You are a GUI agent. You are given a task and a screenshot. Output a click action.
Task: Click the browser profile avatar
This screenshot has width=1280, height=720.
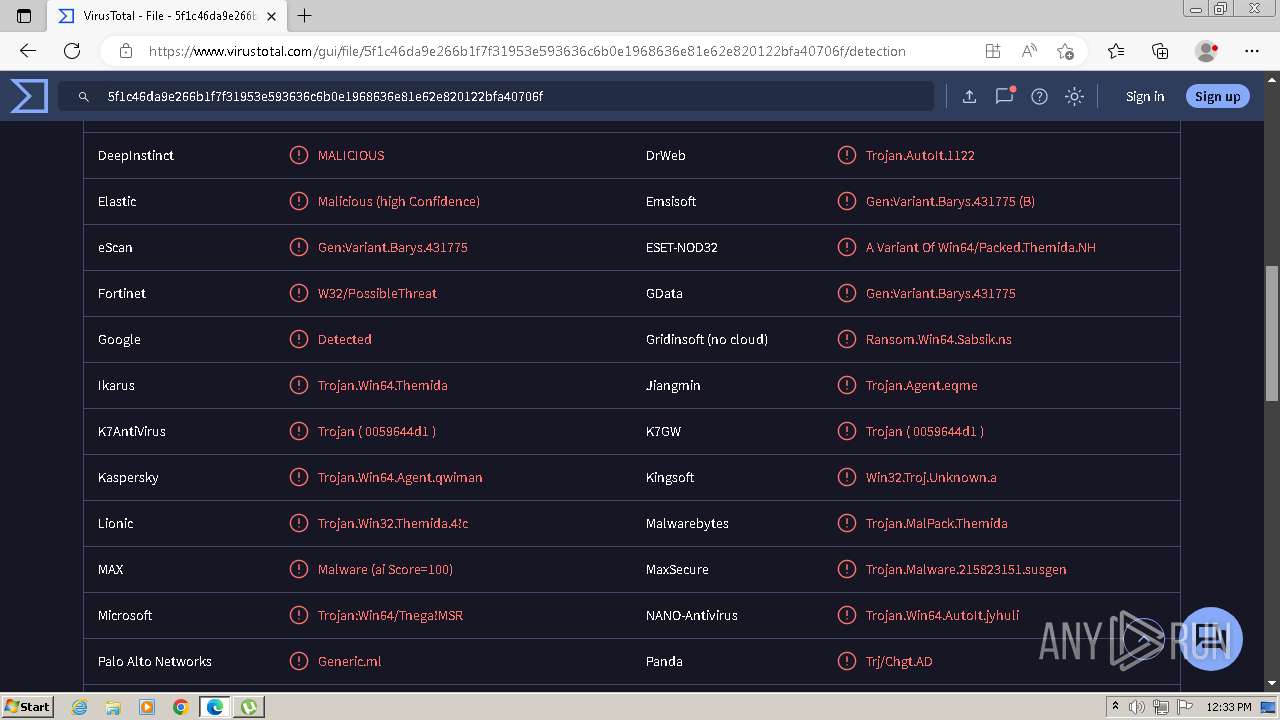click(1207, 51)
